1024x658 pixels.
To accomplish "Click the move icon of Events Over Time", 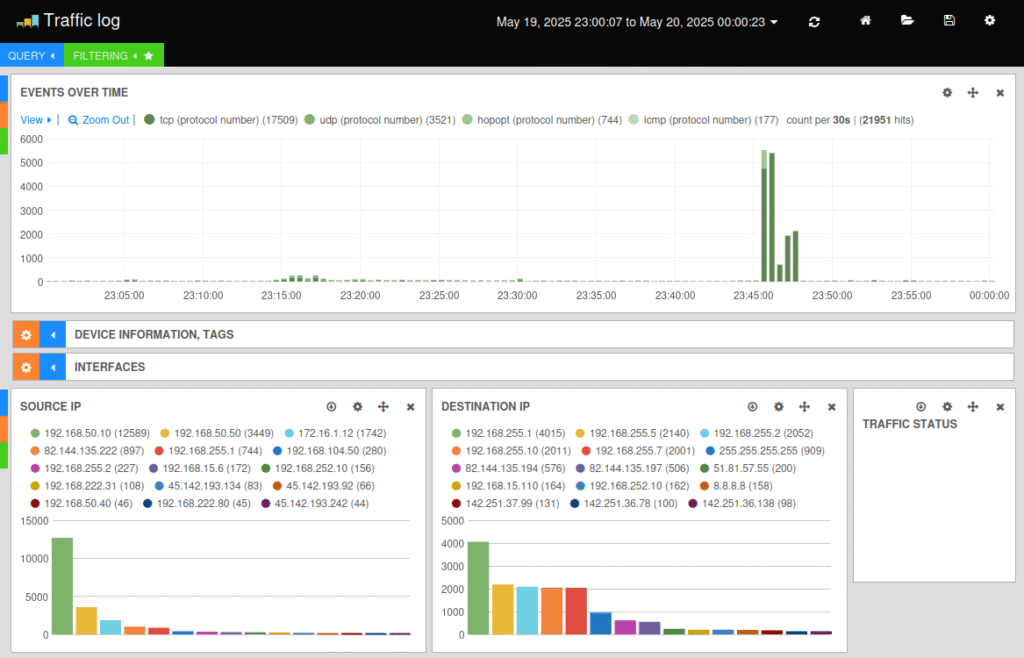I will click(973, 93).
